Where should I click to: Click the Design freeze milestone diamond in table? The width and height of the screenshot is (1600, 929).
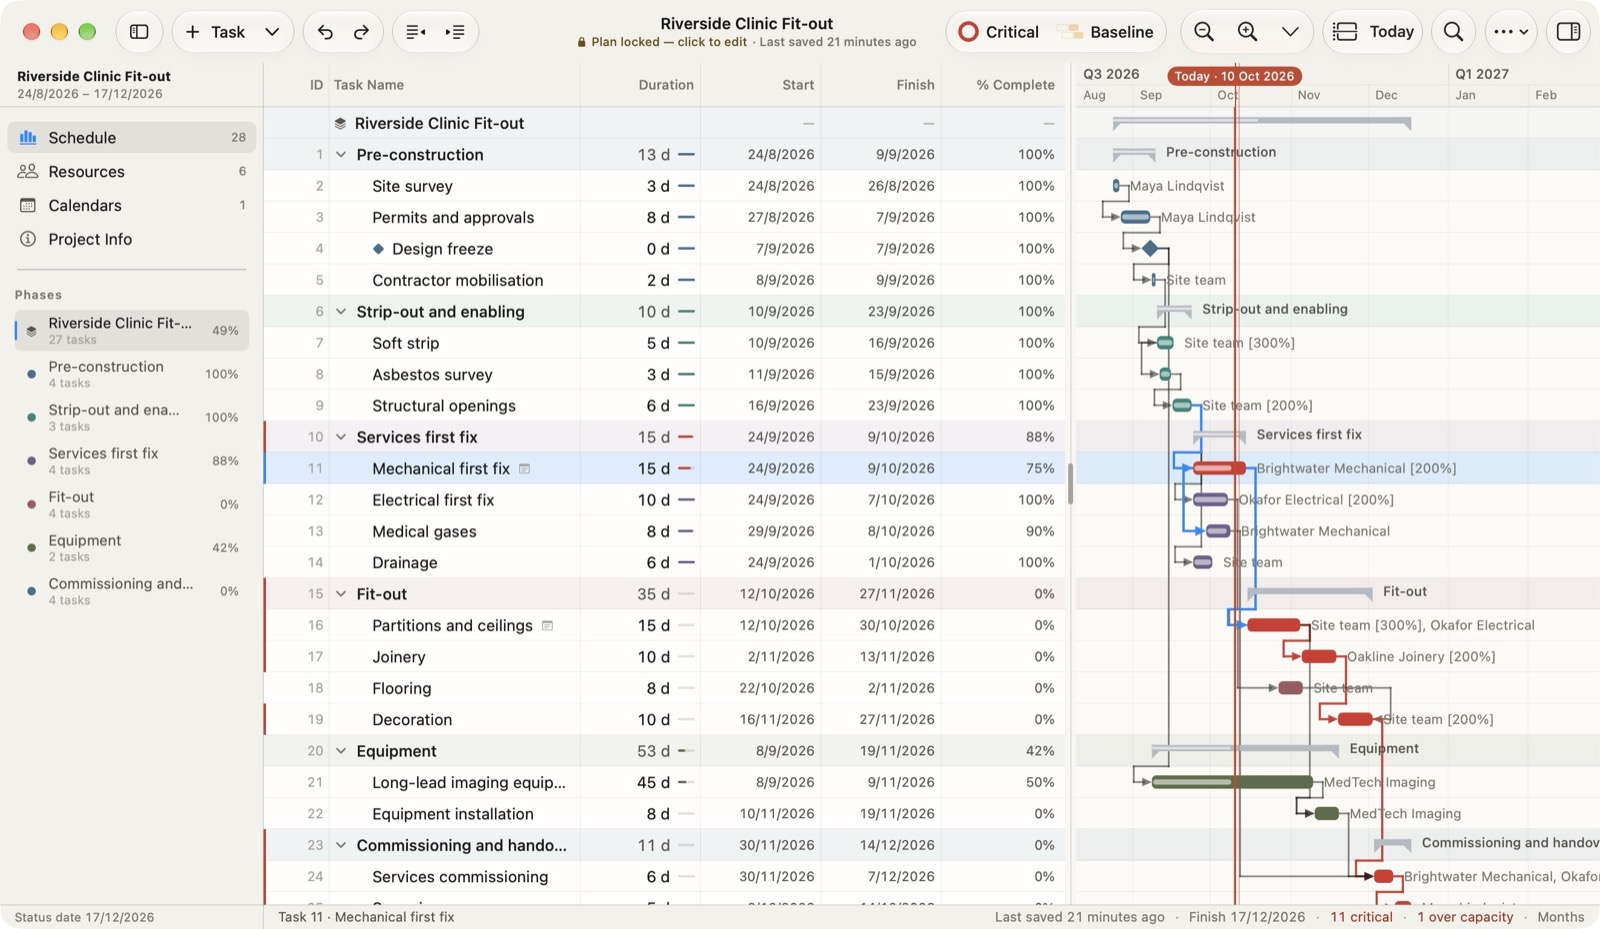coord(378,249)
